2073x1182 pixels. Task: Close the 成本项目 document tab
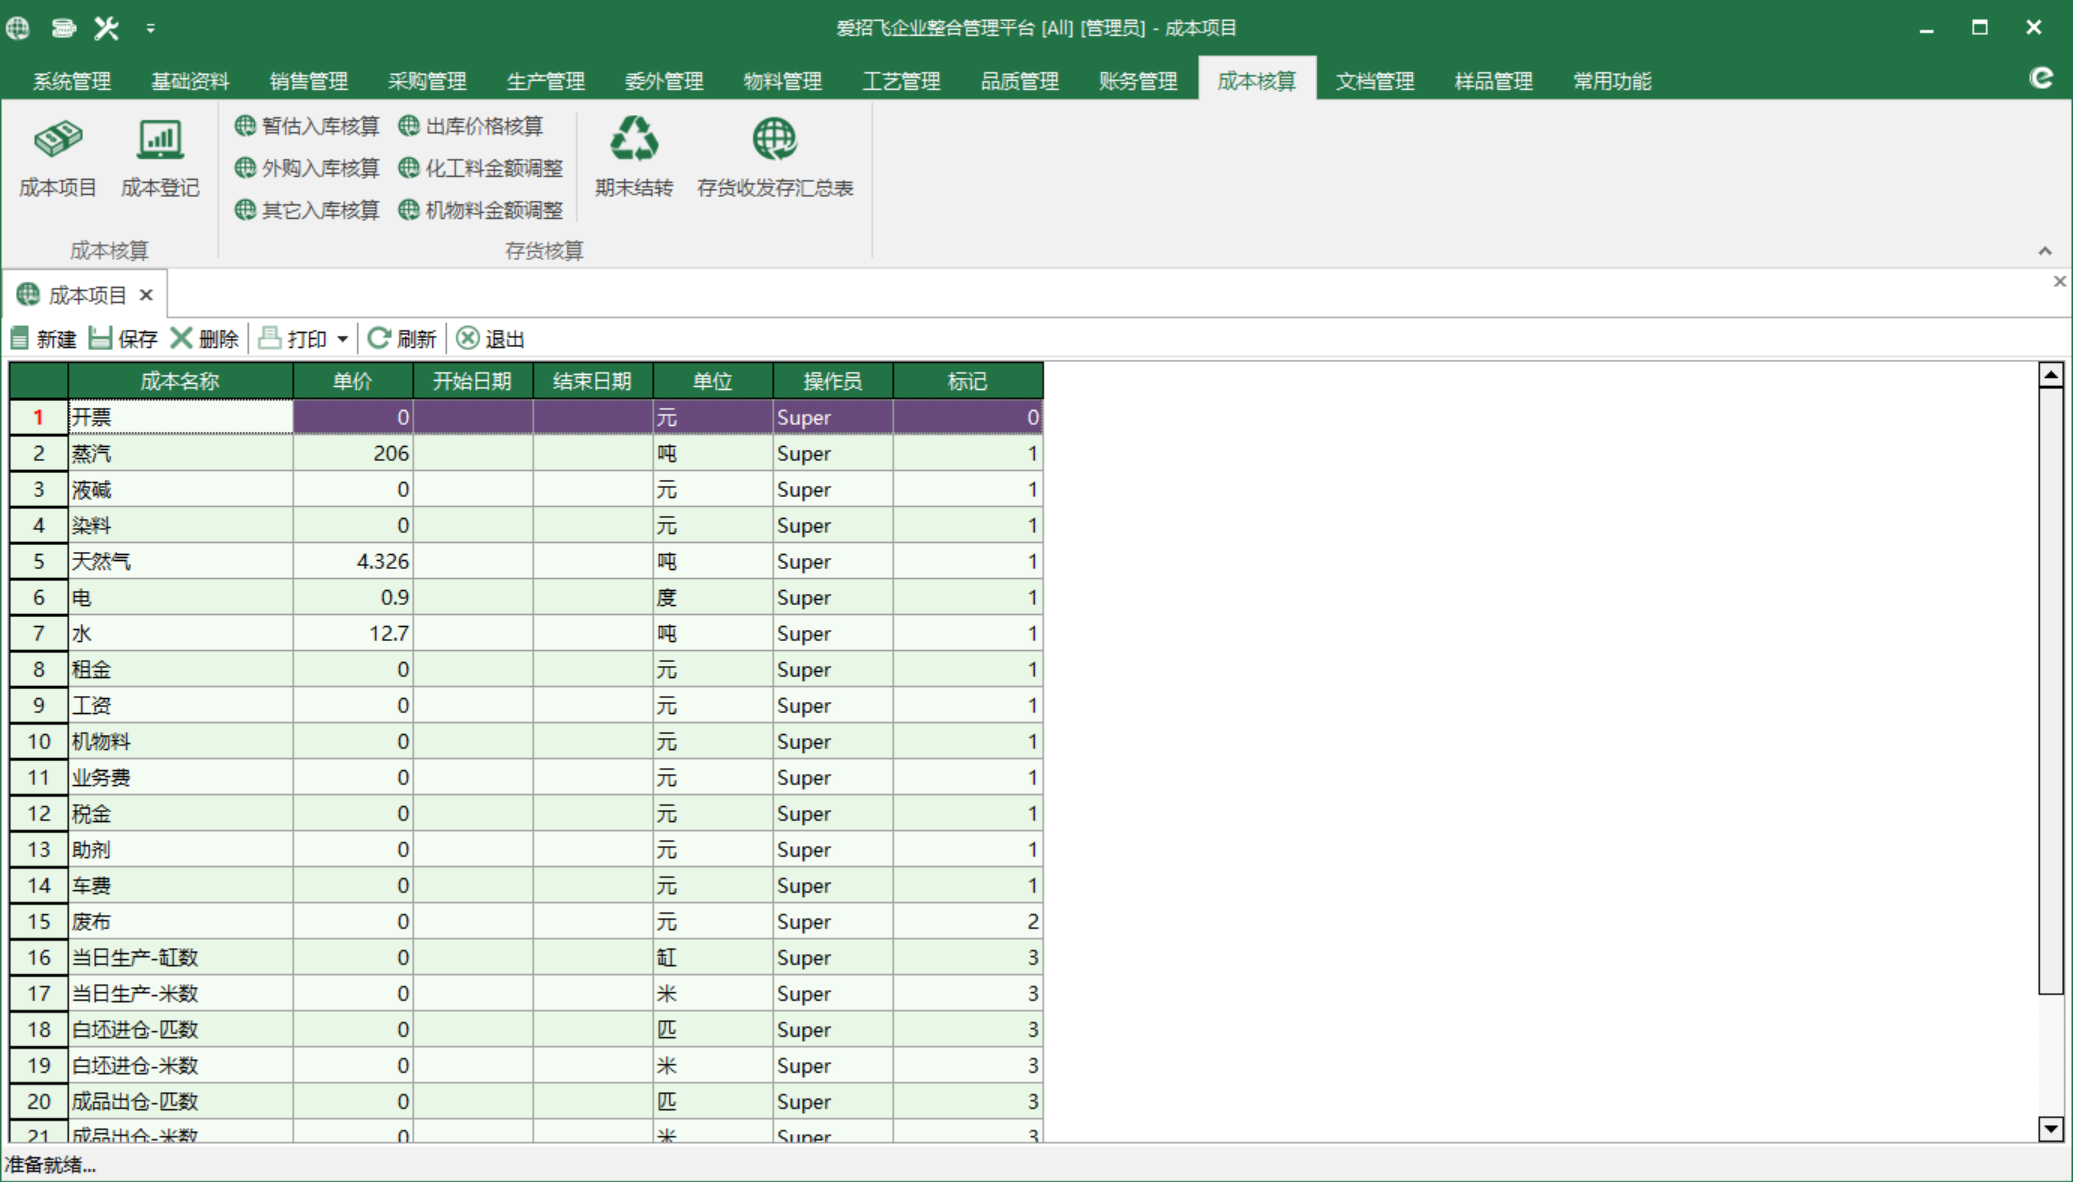click(x=146, y=295)
